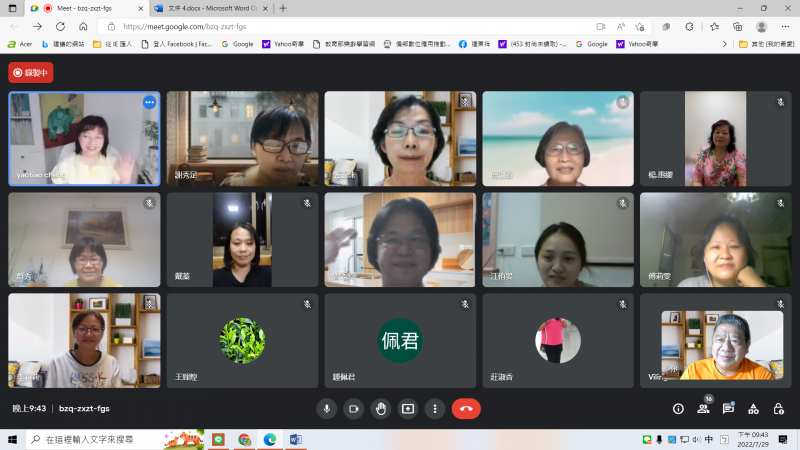Click the read aloud icon in address bar
Viewport: 800px width, 450px height.
pyautogui.click(x=620, y=27)
